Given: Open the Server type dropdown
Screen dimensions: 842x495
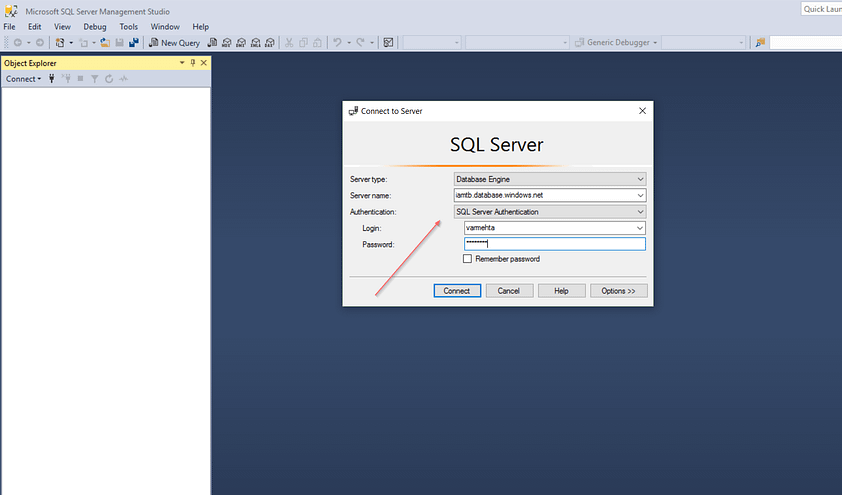Looking at the screenshot, I should 640,179.
